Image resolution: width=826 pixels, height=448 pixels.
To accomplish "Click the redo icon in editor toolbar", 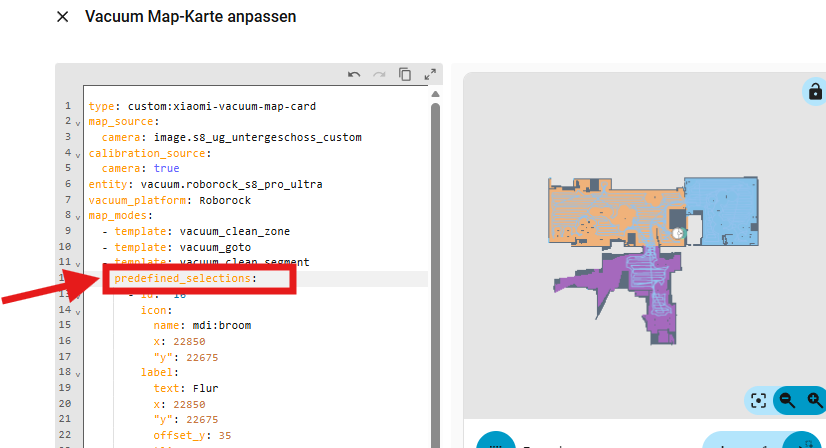I will 379,74.
